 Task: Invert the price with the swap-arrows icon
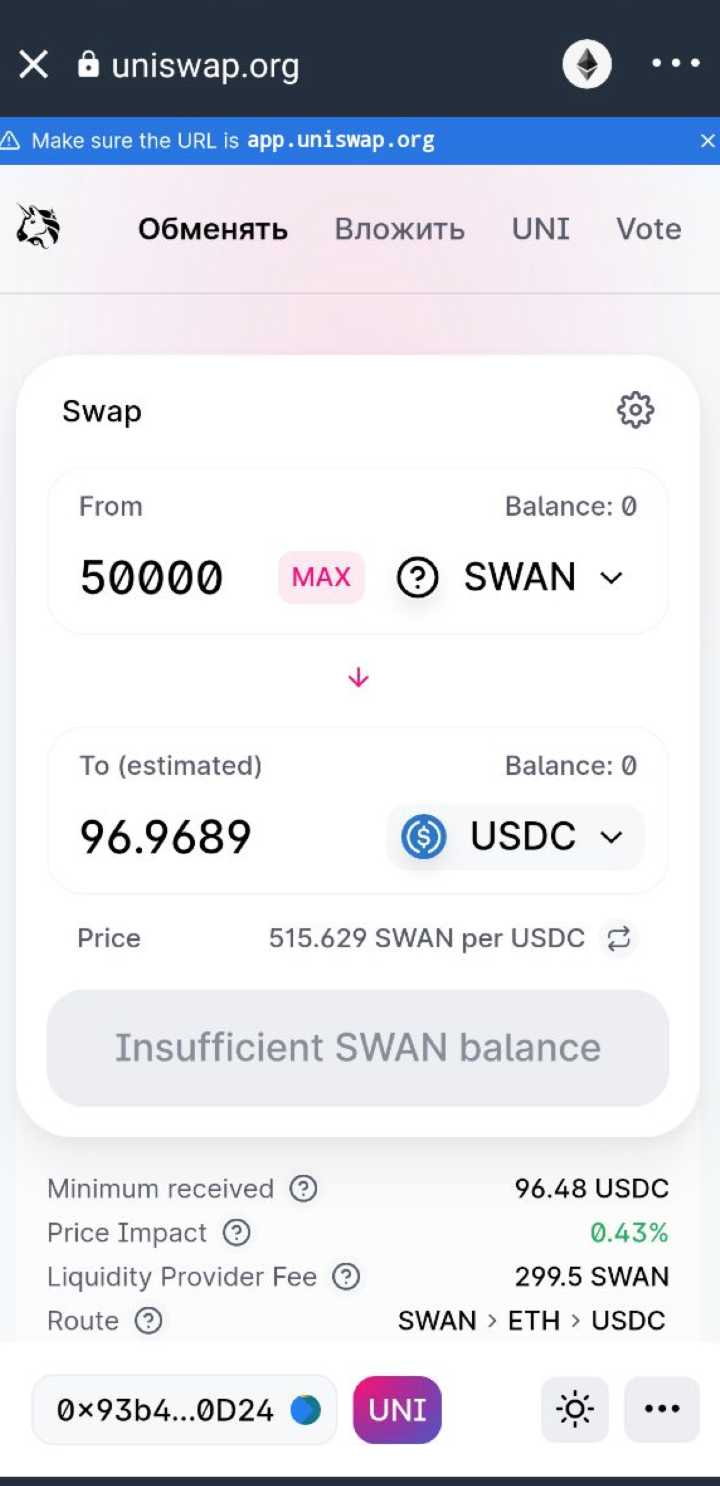click(619, 938)
